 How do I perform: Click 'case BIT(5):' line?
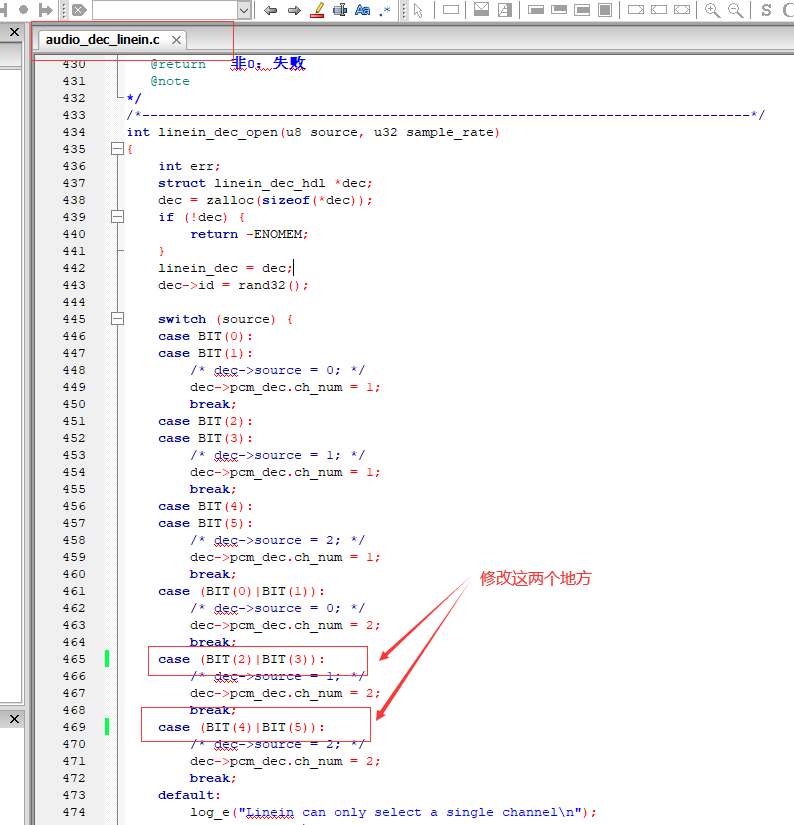pos(205,524)
